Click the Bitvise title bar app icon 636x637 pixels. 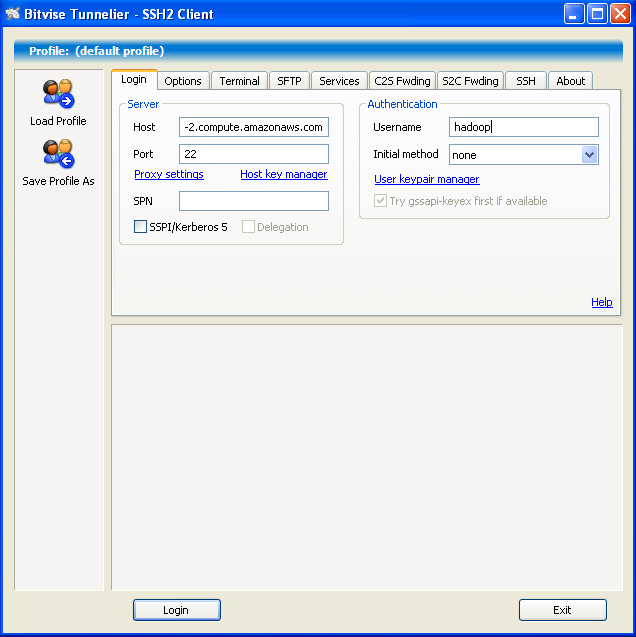(12, 14)
